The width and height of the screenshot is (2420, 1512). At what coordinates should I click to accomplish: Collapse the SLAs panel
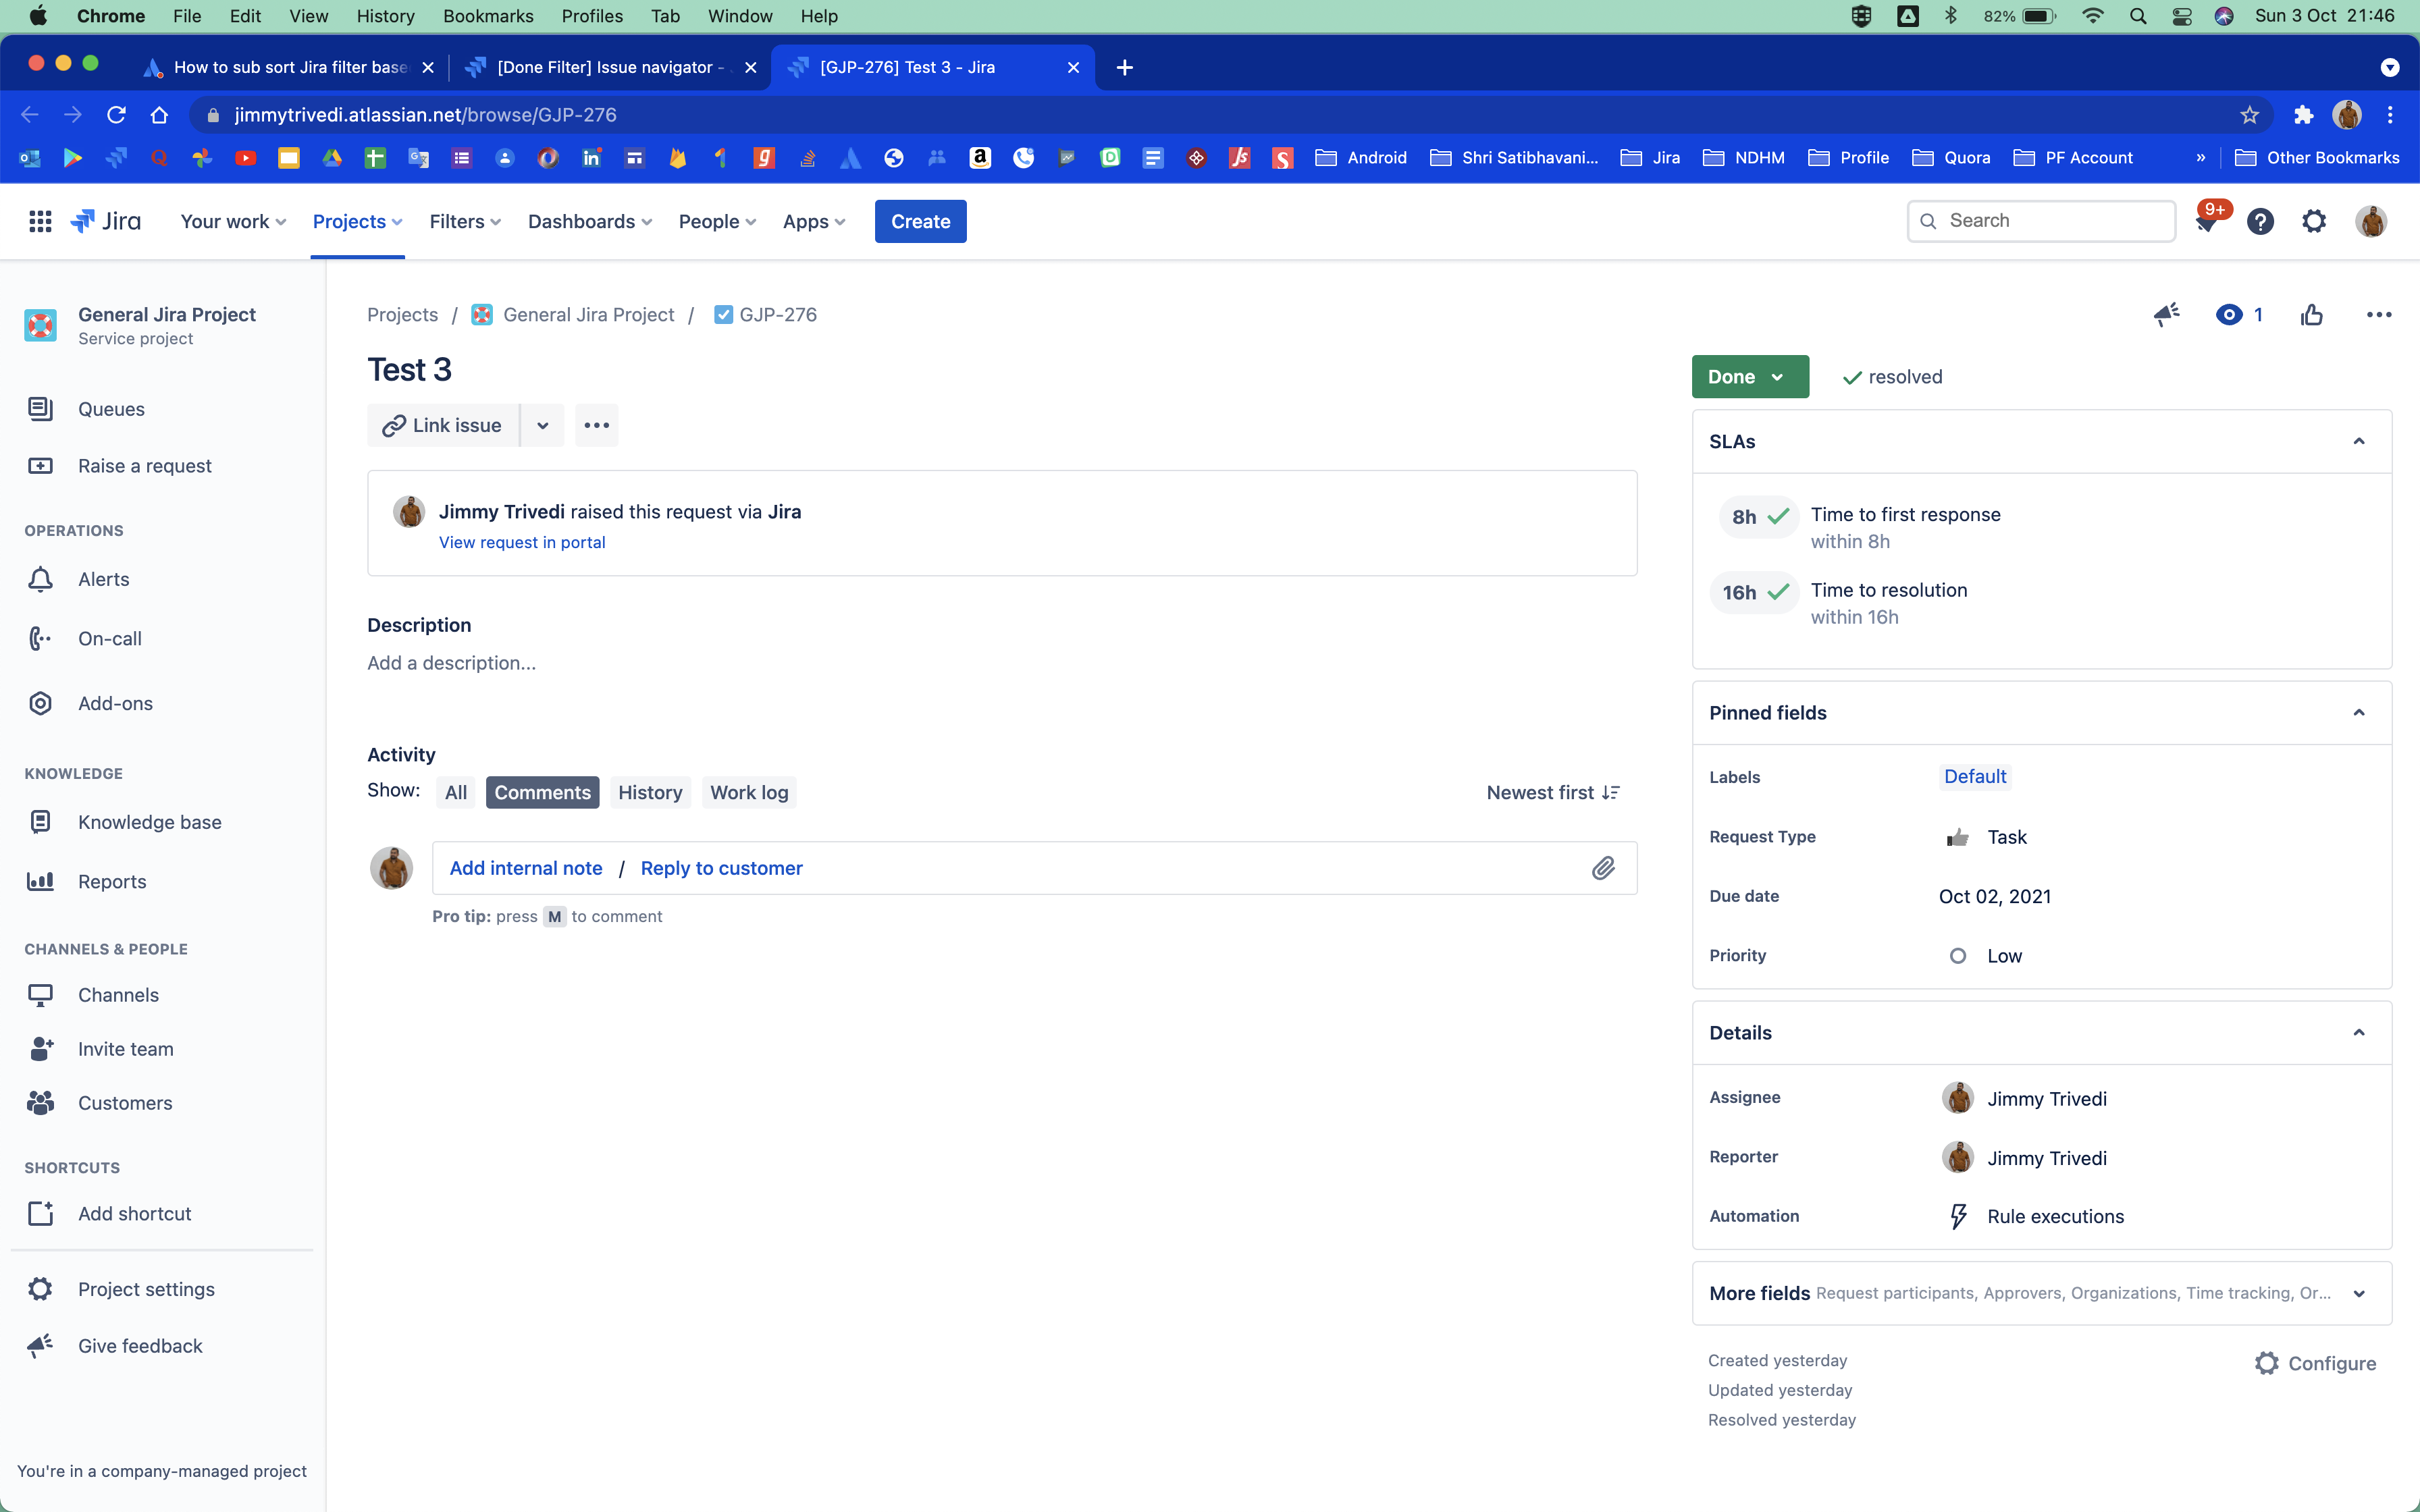pos(2358,442)
